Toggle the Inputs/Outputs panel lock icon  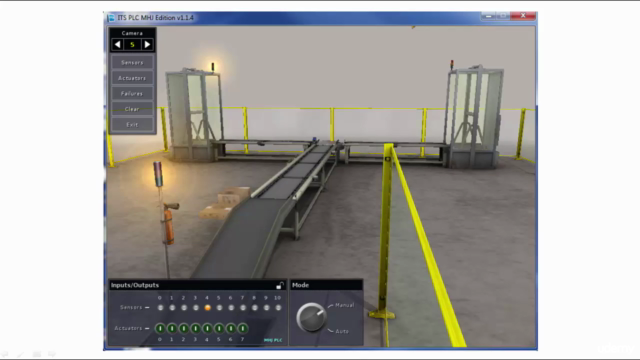(x=280, y=285)
